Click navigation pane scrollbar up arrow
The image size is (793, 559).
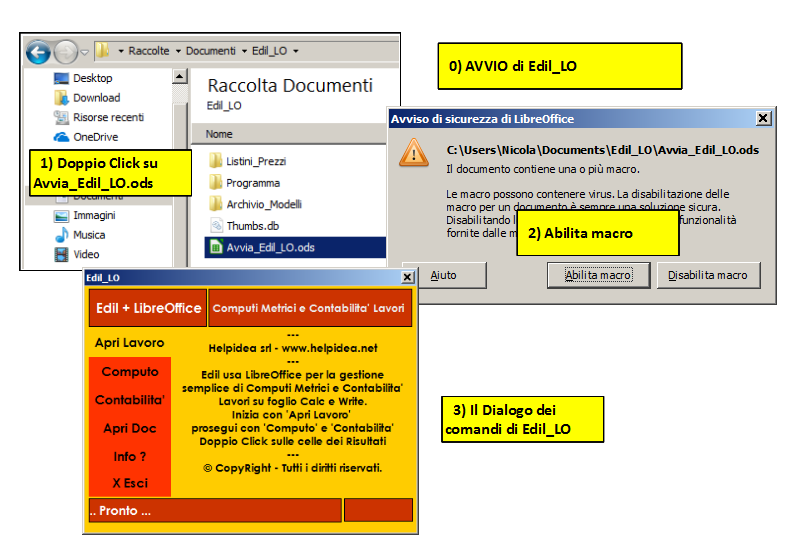(180, 76)
